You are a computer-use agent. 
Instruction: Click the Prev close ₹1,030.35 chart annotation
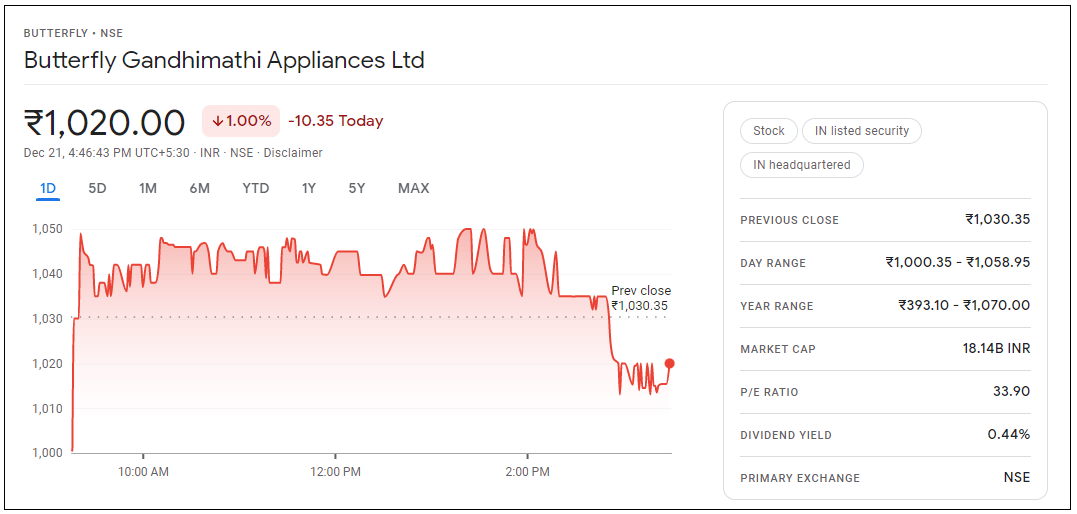pos(640,298)
